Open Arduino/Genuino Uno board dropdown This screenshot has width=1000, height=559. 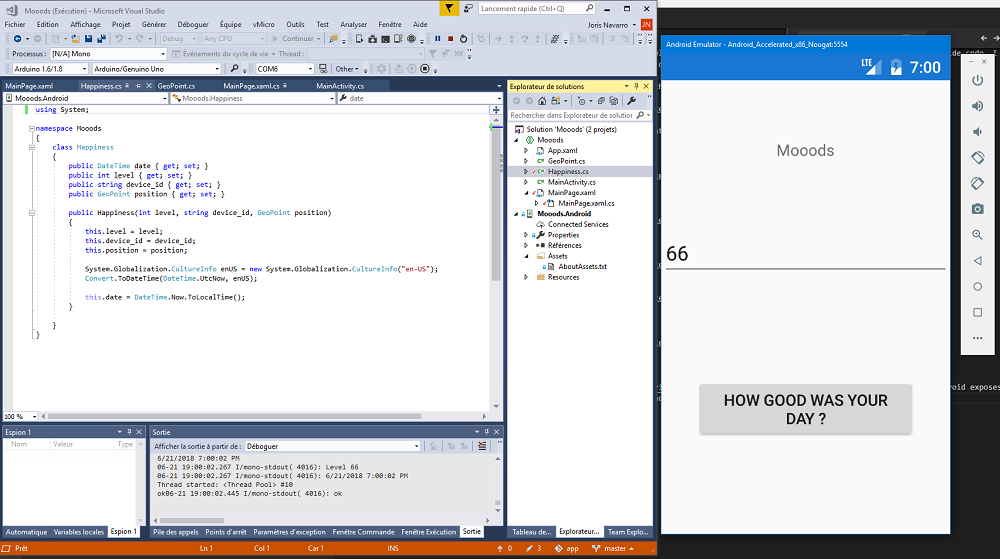(156, 69)
